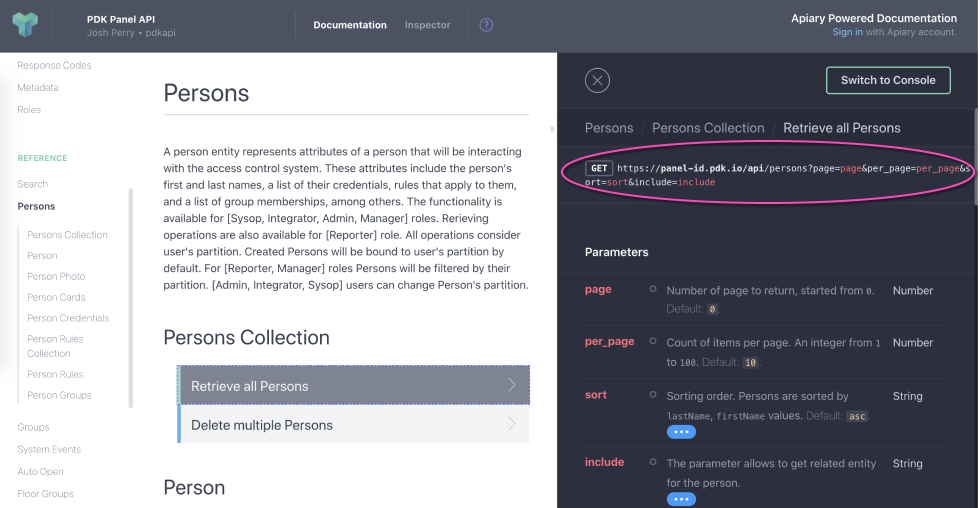
Task: Open System Events in sidebar
Action: point(49,449)
